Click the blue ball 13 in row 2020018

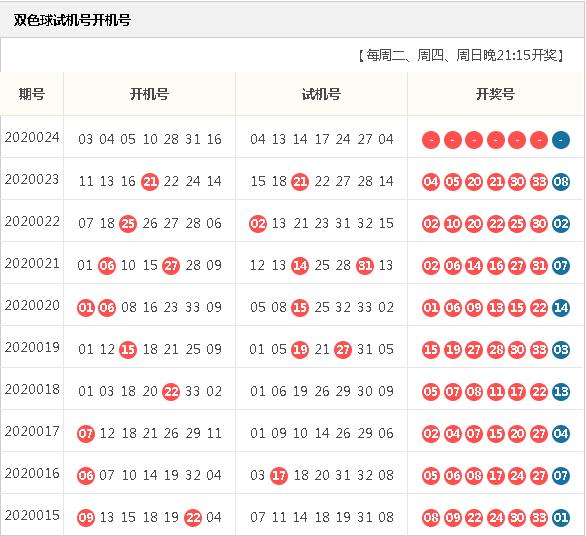pyautogui.click(x=561, y=392)
